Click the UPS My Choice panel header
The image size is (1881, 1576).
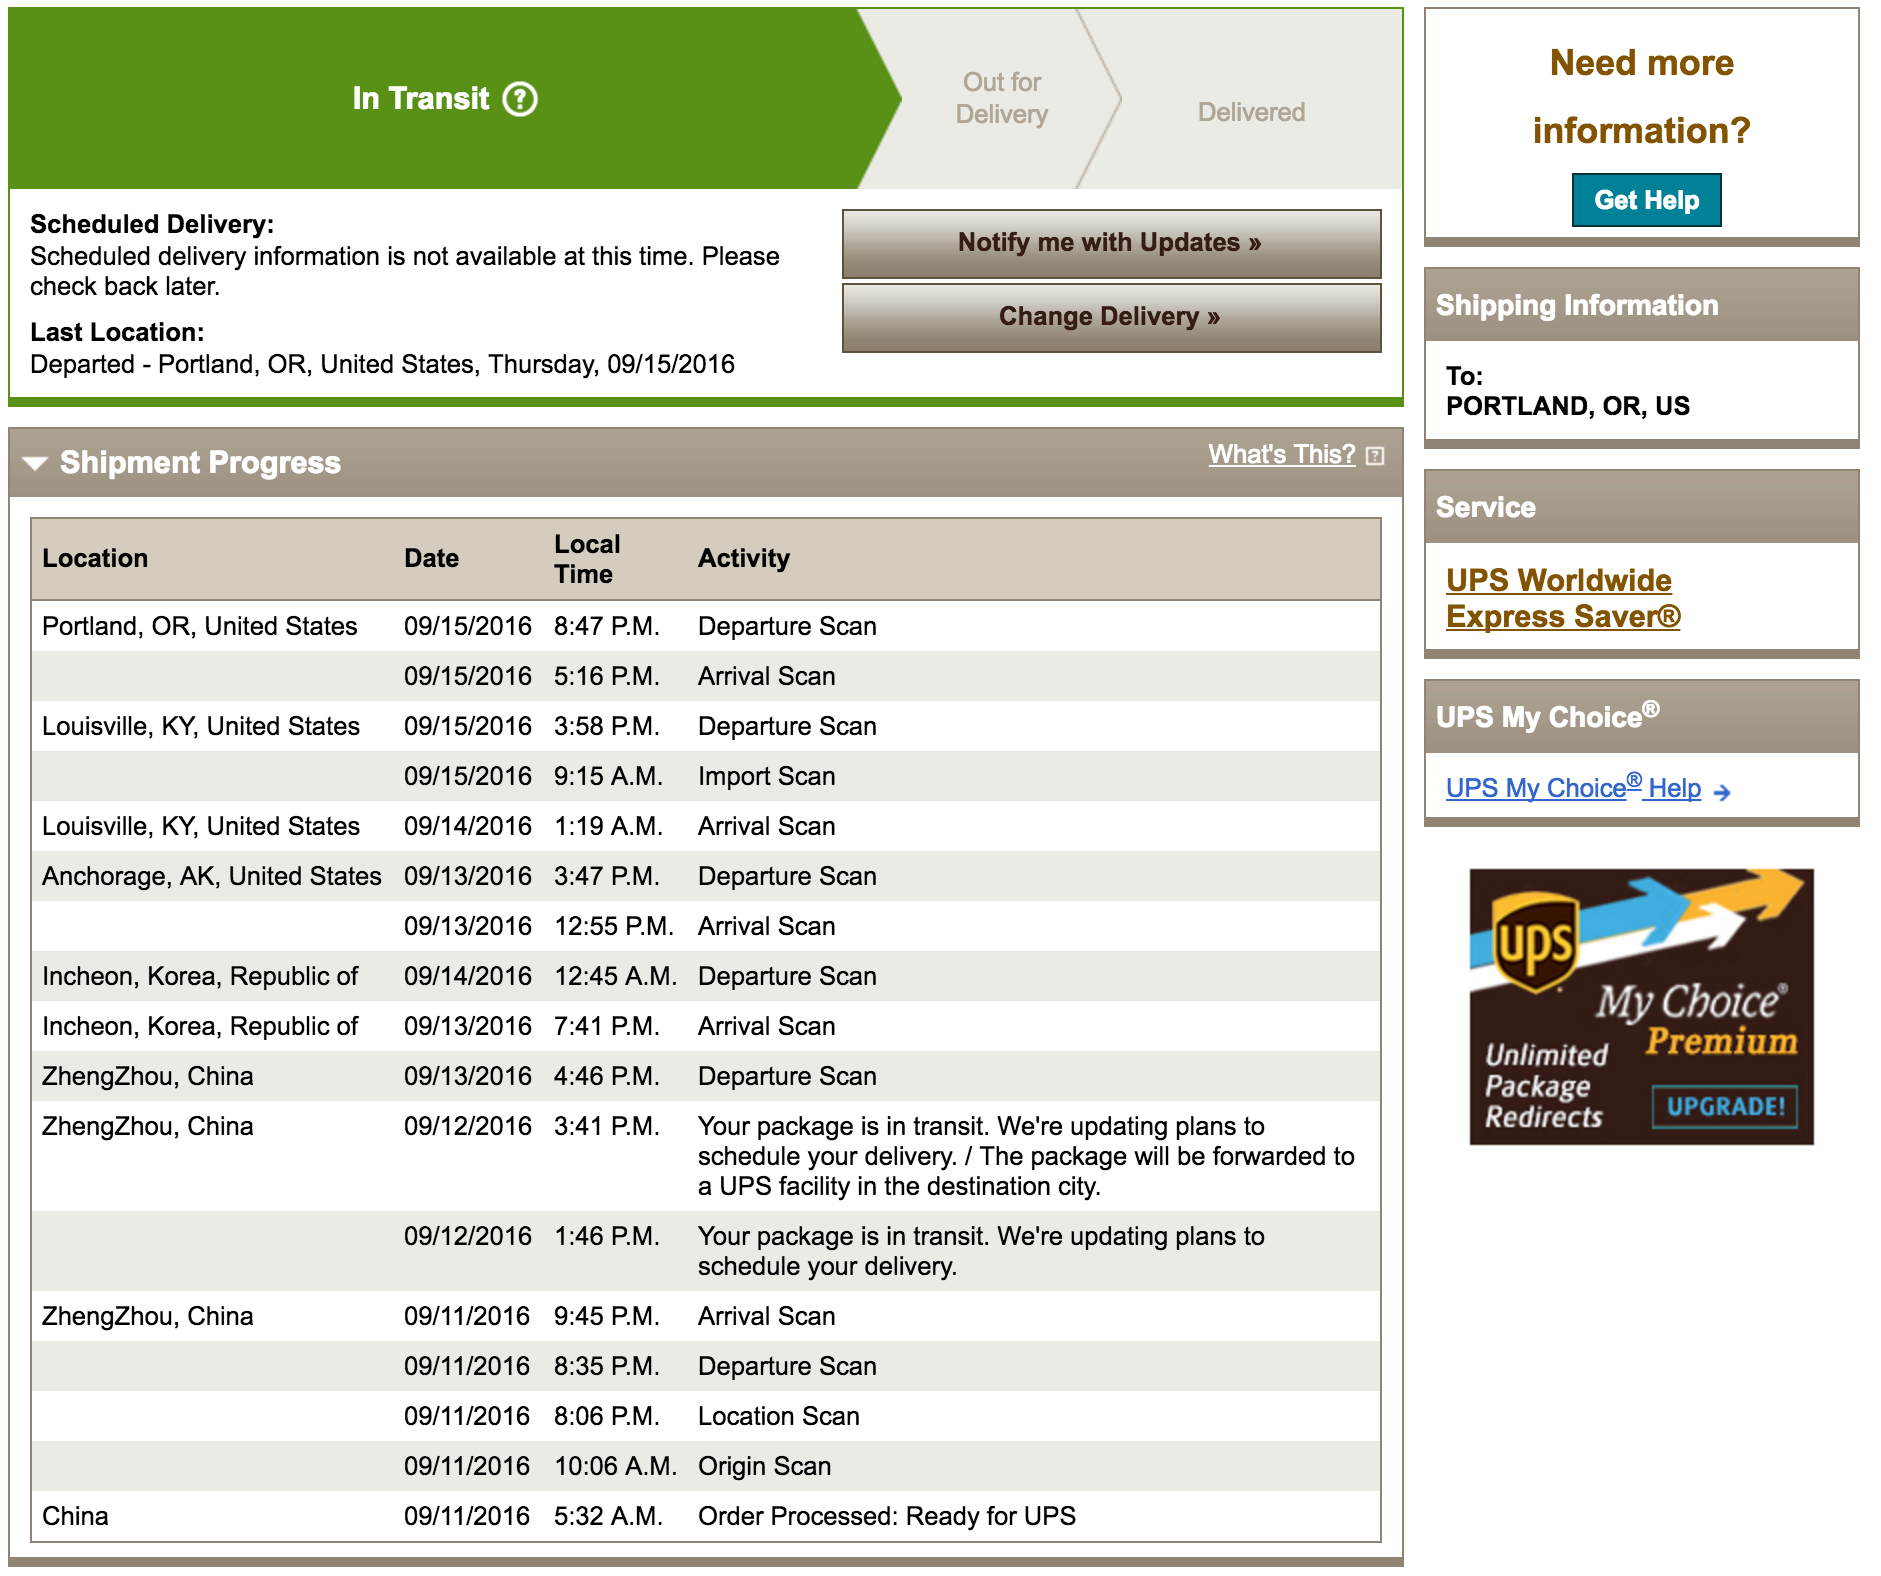click(x=1641, y=717)
